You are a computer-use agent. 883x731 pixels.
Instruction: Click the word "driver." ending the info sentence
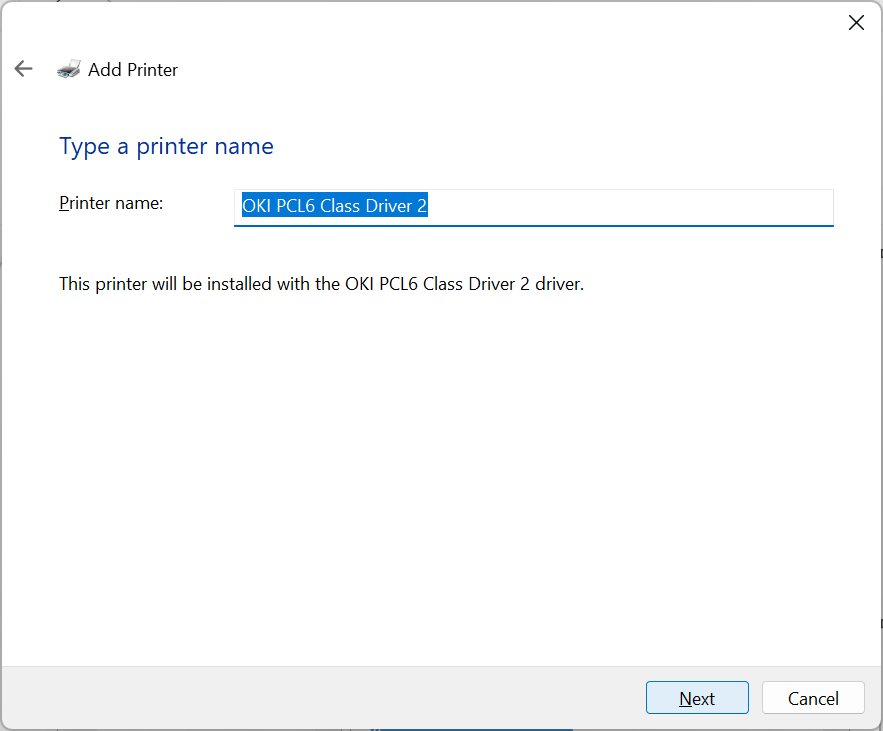[x=559, y=284]
